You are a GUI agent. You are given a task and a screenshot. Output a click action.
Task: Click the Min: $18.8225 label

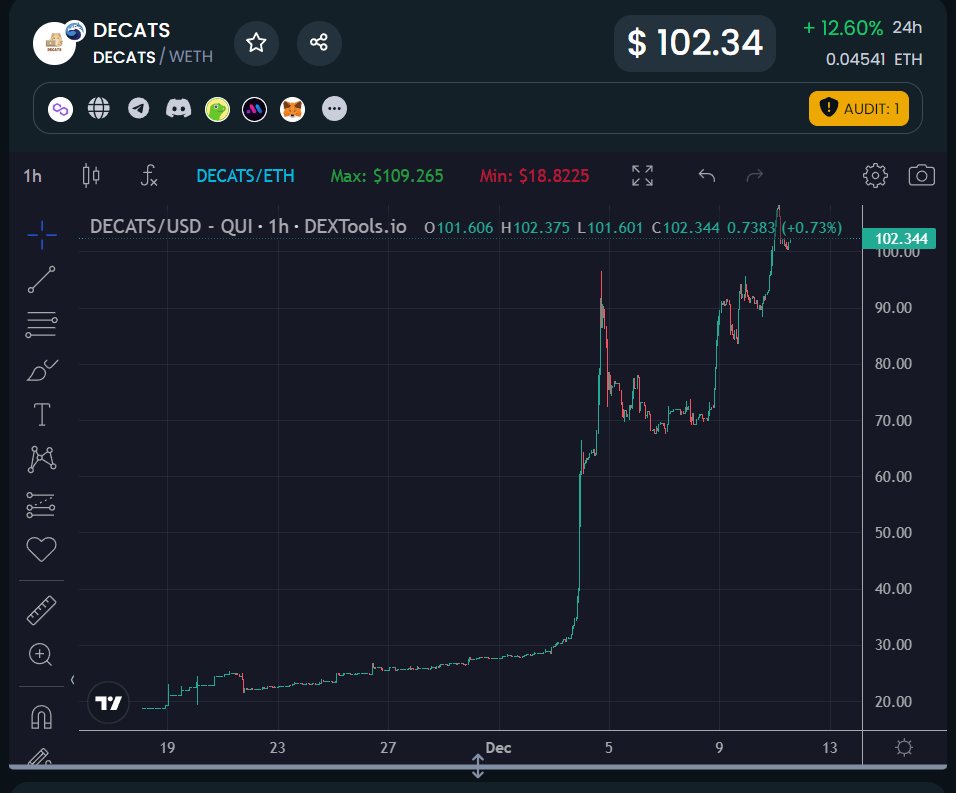(x=534, y=176)
